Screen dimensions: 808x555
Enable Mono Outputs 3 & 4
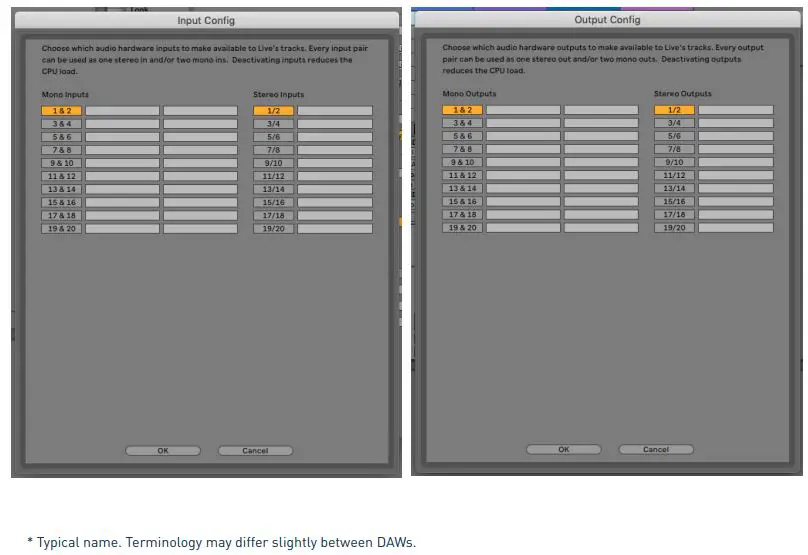click(463, 123)
